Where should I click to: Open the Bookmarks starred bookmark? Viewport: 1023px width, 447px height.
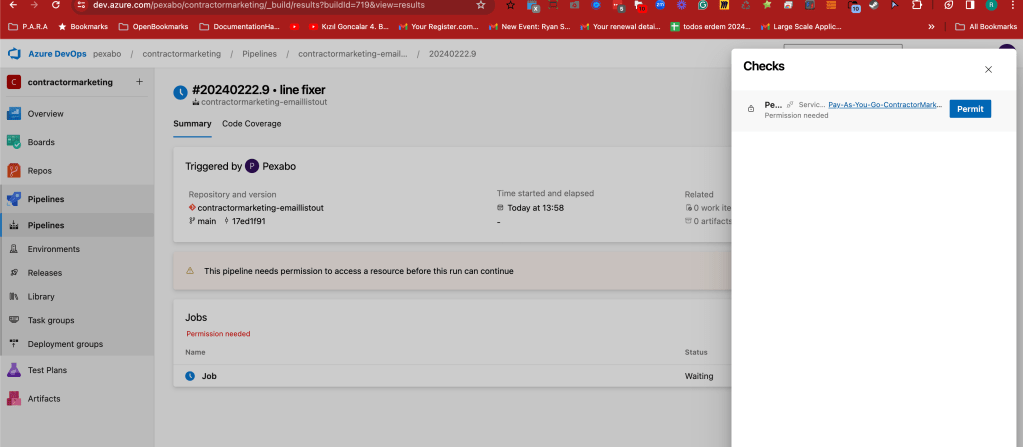click(84, 27)
